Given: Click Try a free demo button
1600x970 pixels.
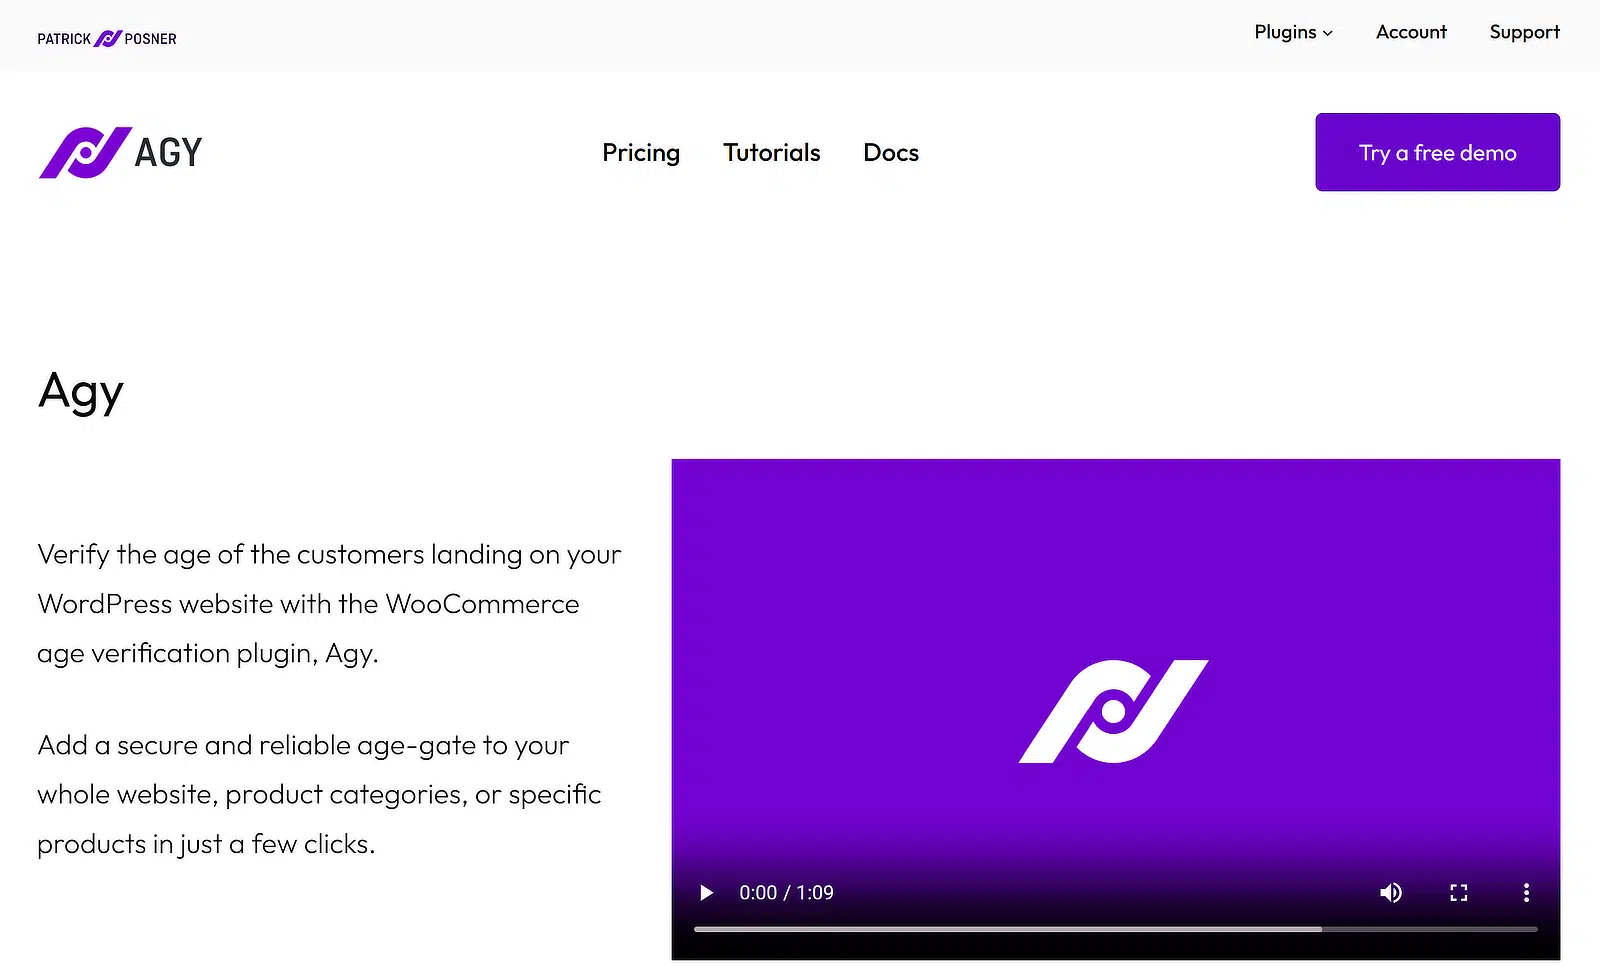Looking at the screenshot, I should pyautogui.click(x=1437, y=152).
